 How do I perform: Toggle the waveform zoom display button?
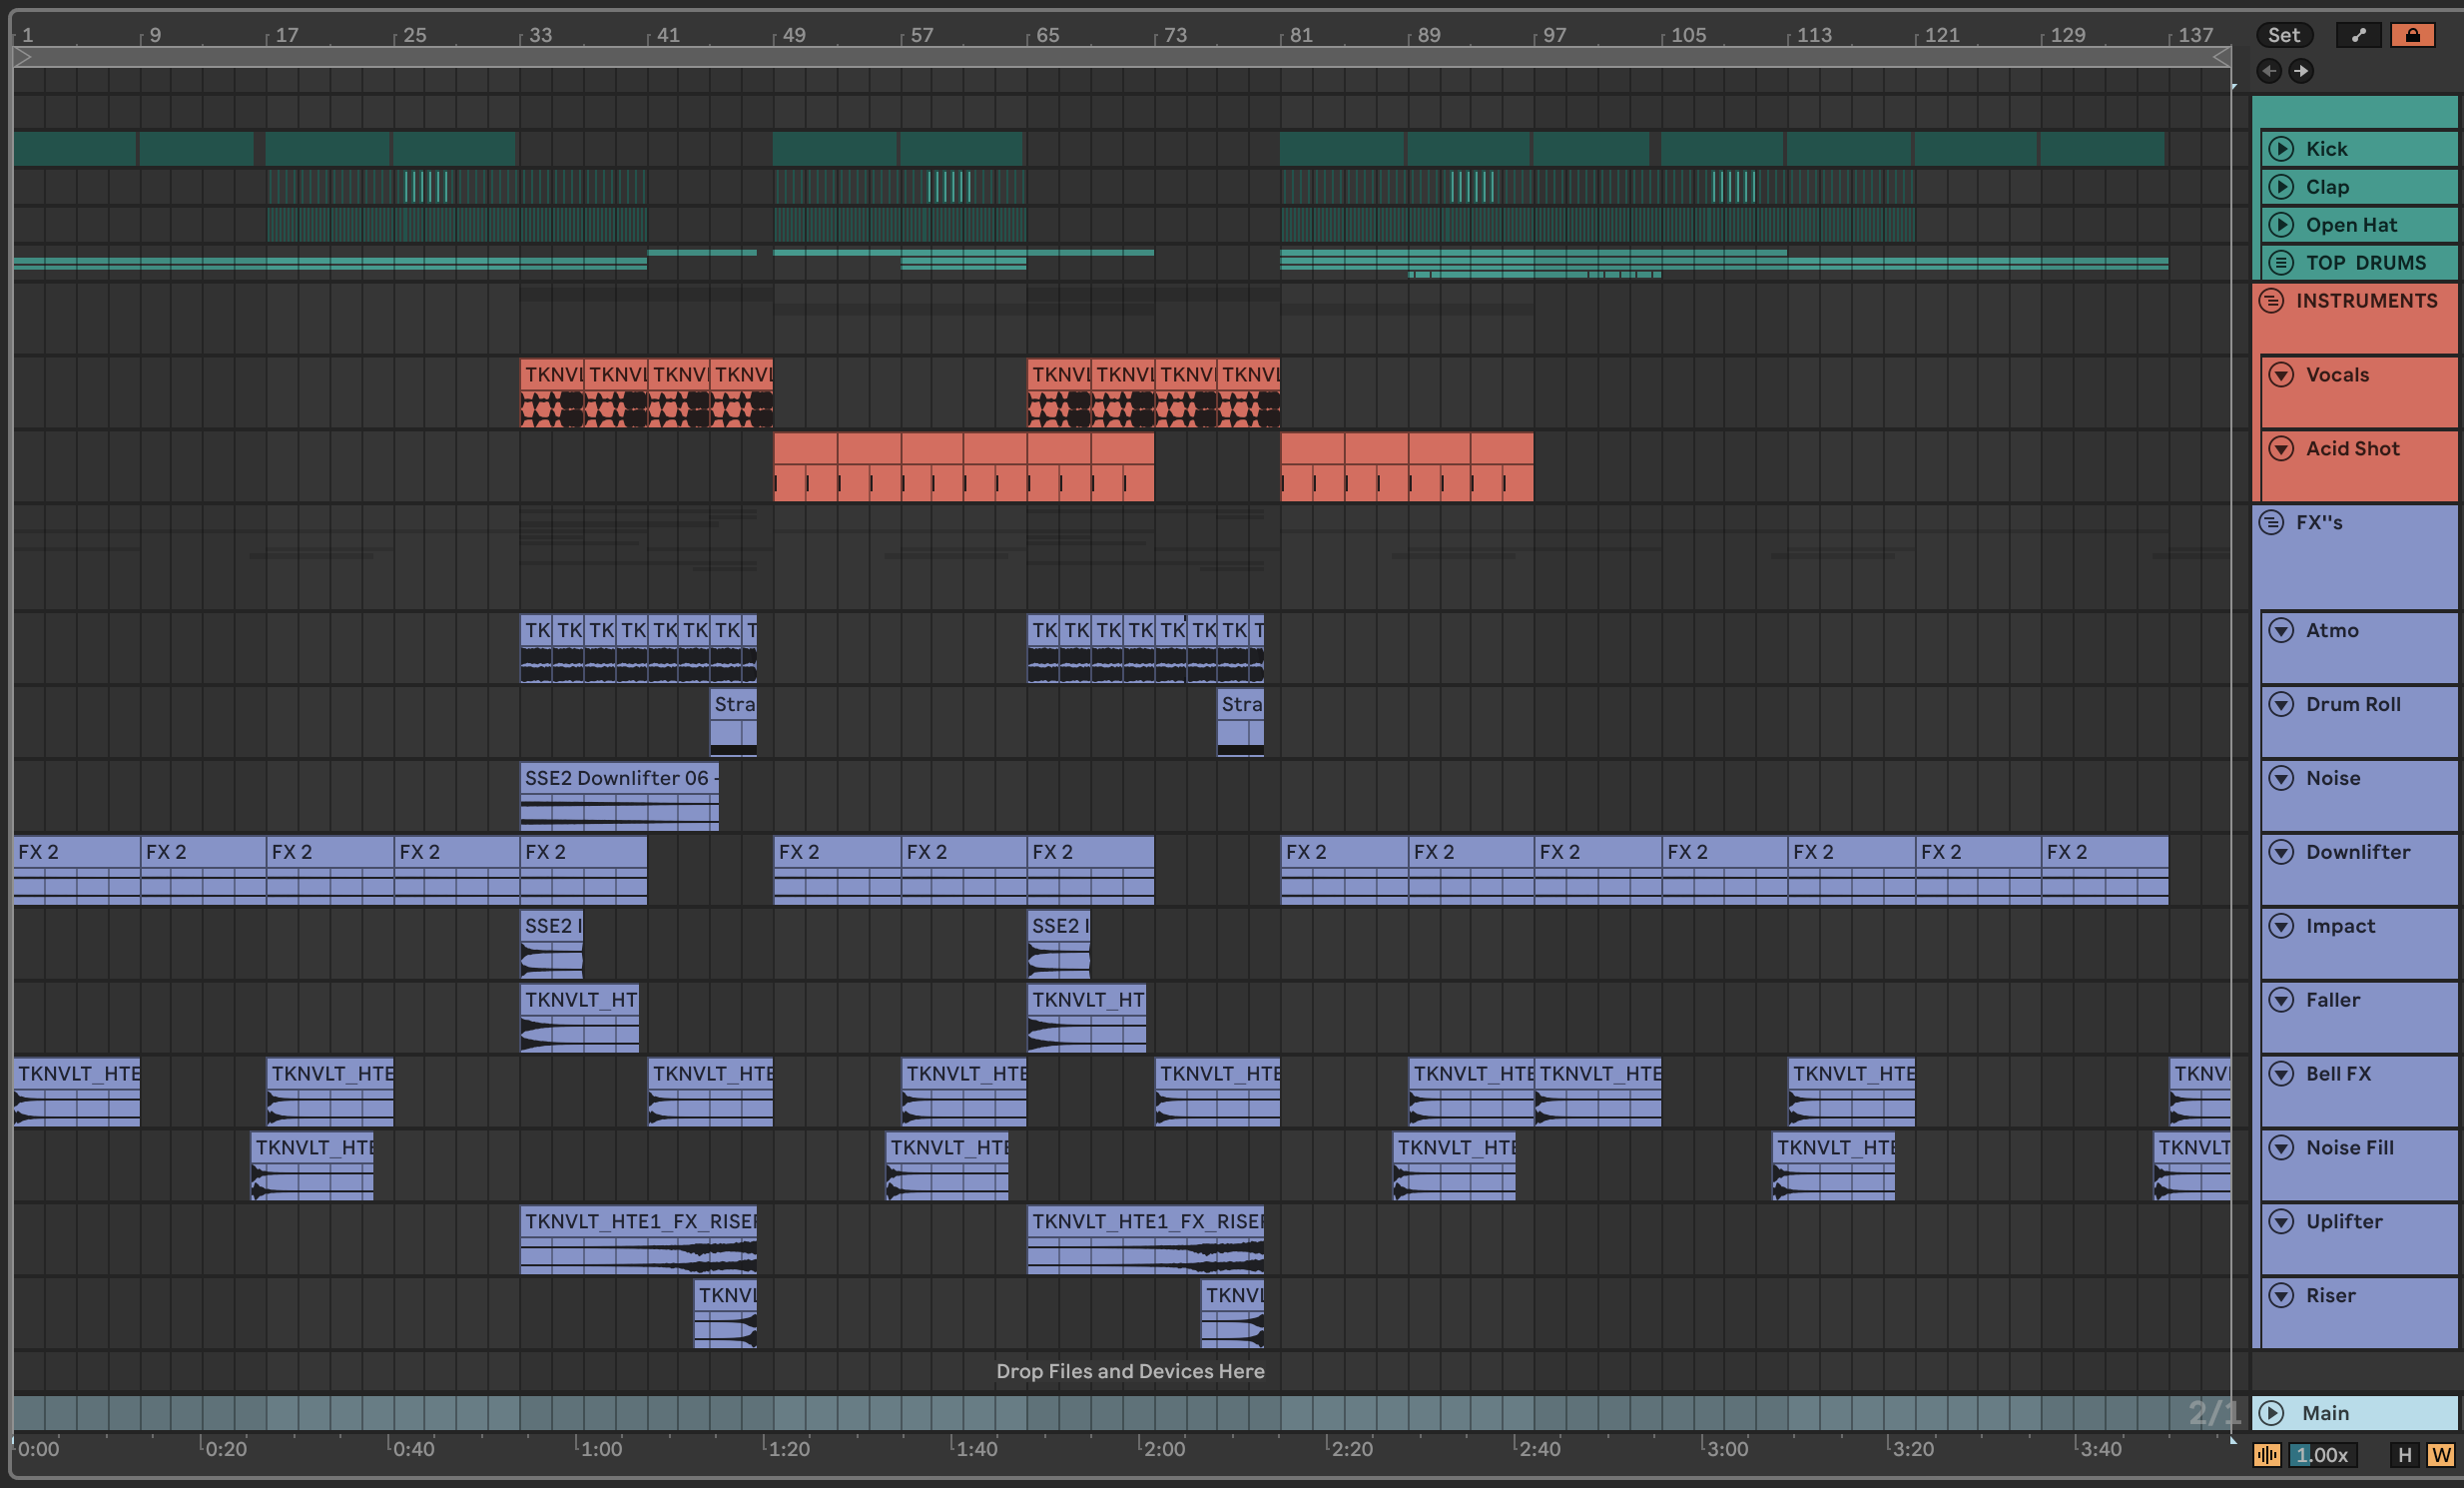[x=2267, y=1455]
